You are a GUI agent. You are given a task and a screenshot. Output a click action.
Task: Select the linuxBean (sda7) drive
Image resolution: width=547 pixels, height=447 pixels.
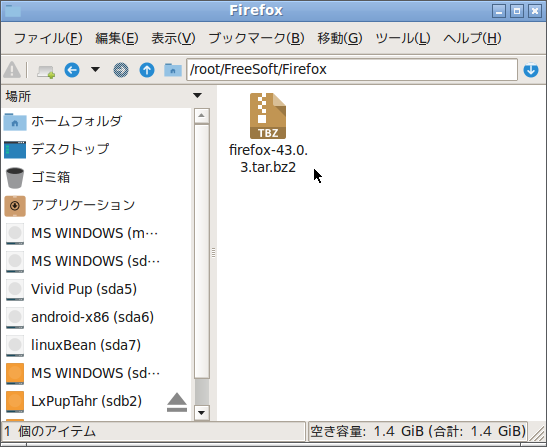97,345
